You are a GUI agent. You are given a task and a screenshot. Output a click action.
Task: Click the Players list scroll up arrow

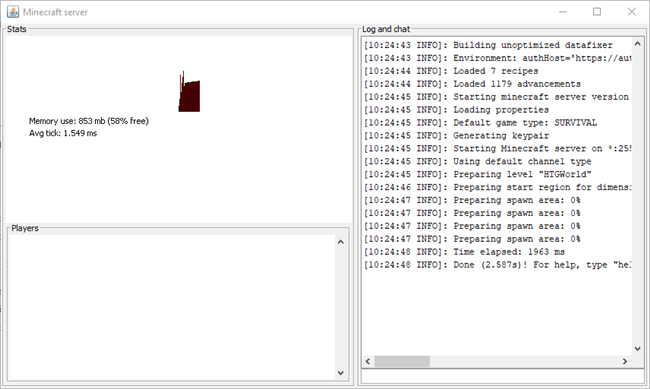pos(341,242)
